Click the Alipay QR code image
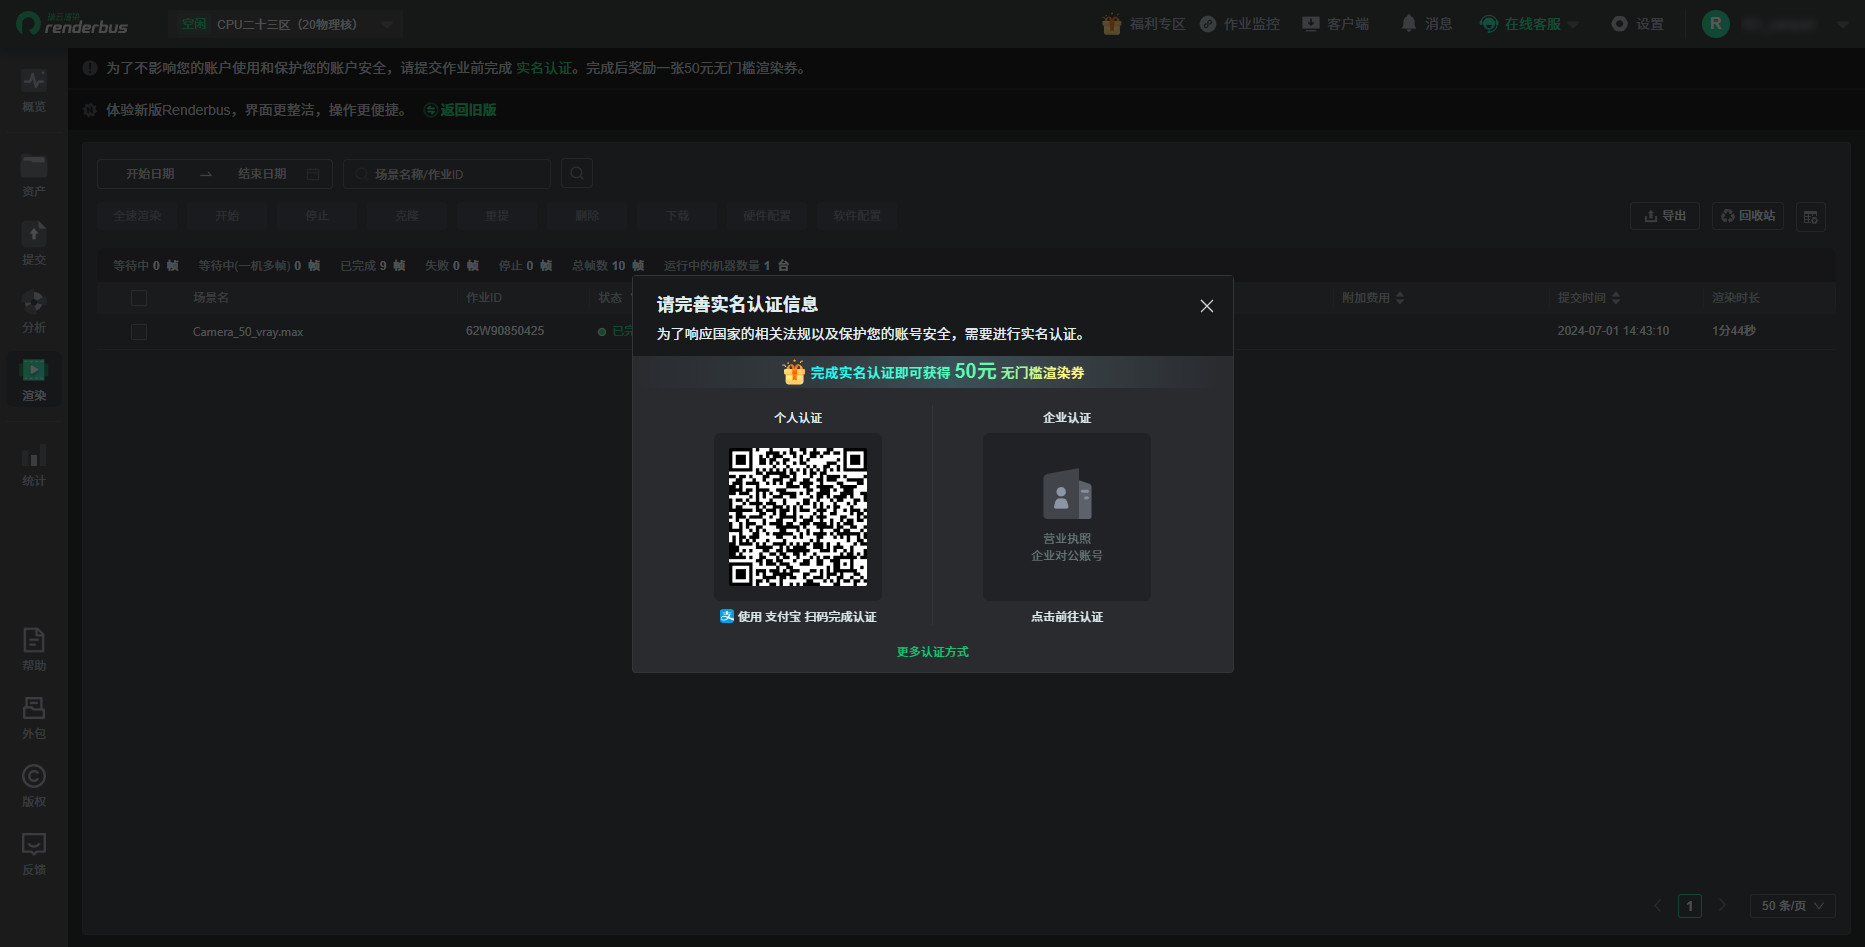This screenshot has height=947, width=1865. click(x=798, y=517)
